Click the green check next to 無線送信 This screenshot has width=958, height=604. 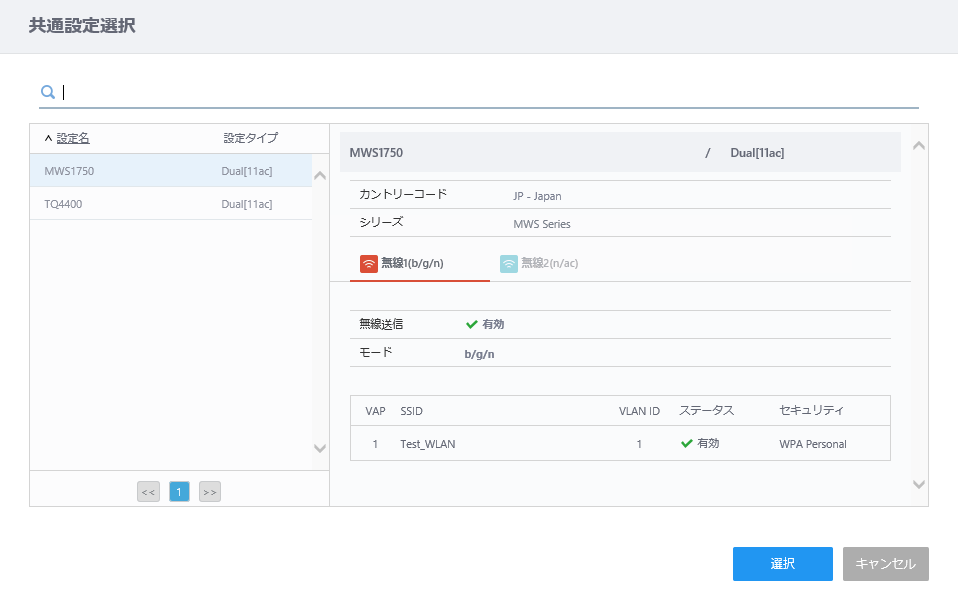(471, 324)
